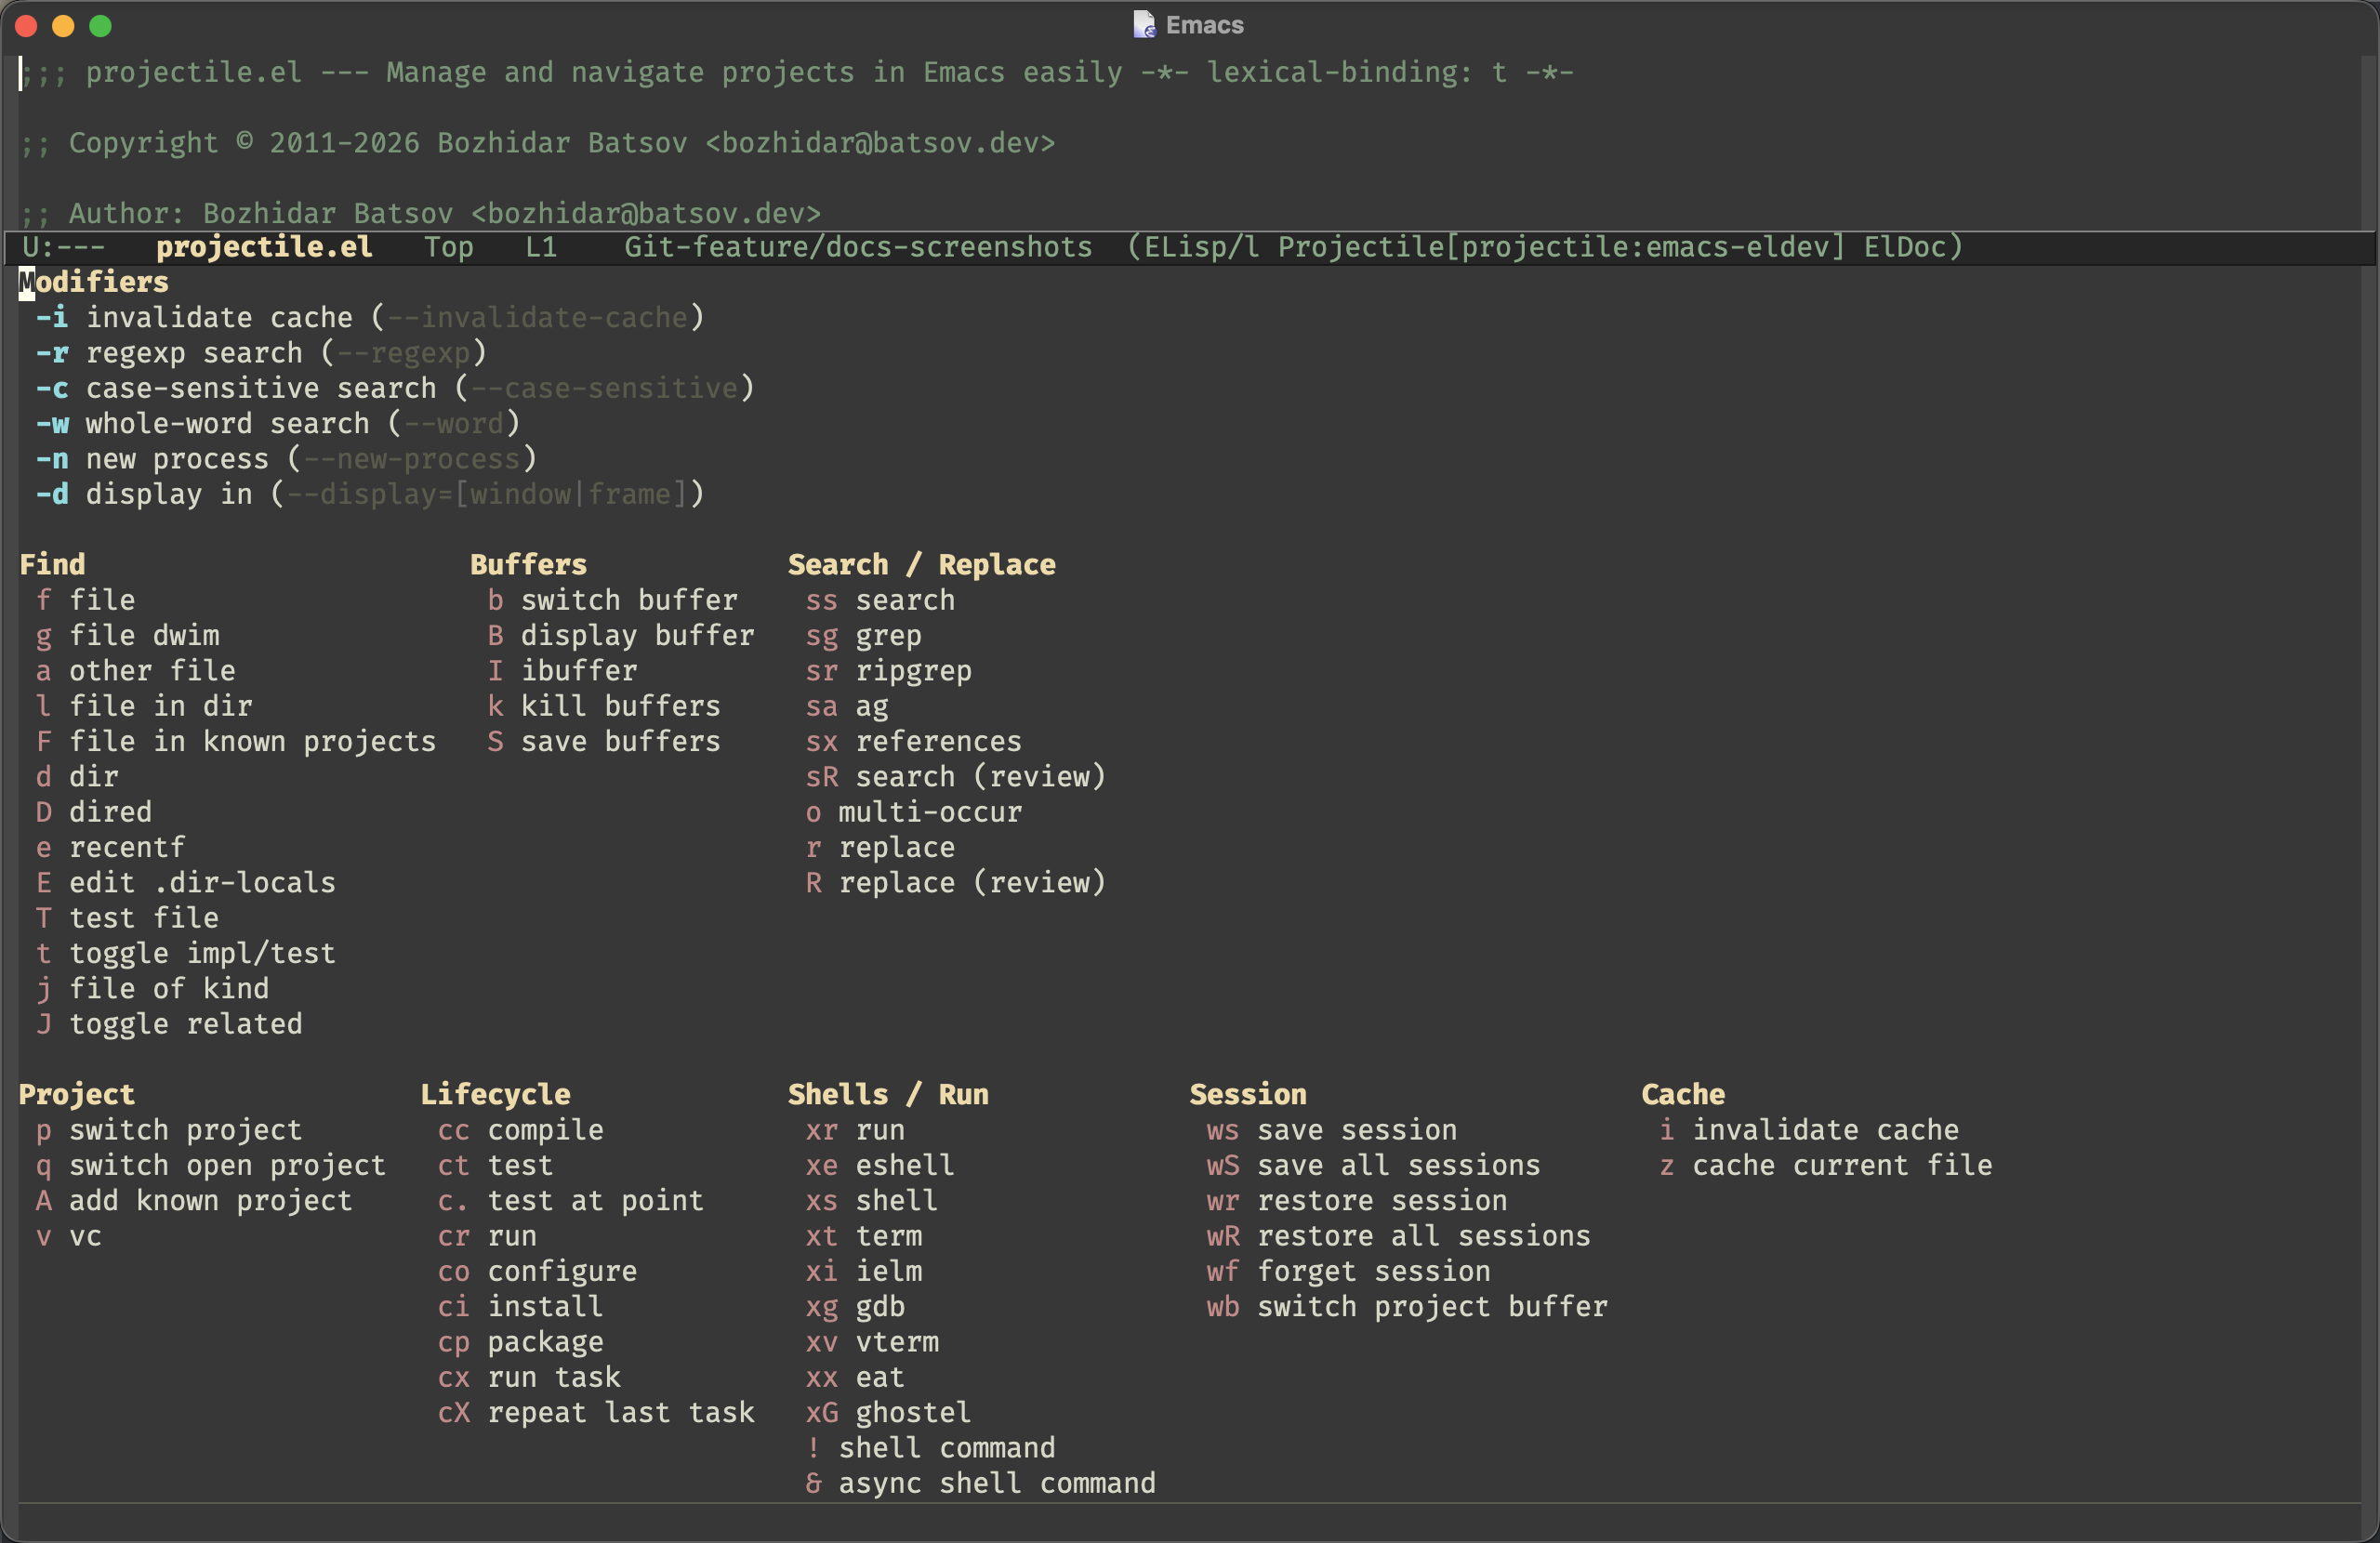Enable the -w whole-word search modifier
The width and height of the screenshot is (2380, 1543).
pyautogui.click(x=278, y=424)
